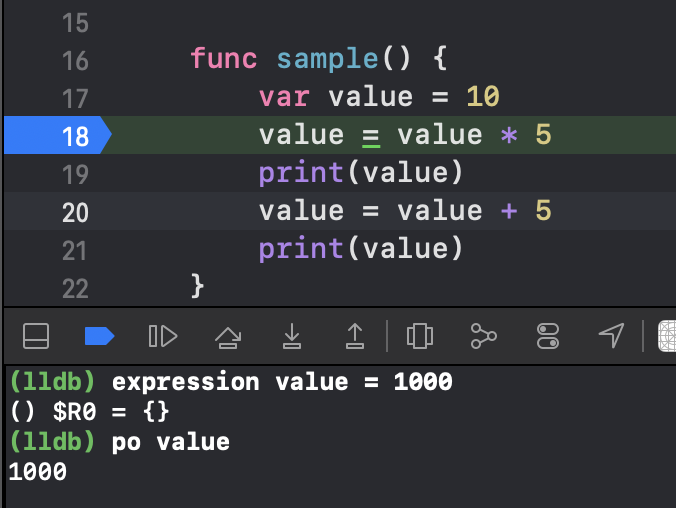This screenshot has height=508, width=676.
Task: Click line number 17 in the gutter
Action: [x=75, y=99]
